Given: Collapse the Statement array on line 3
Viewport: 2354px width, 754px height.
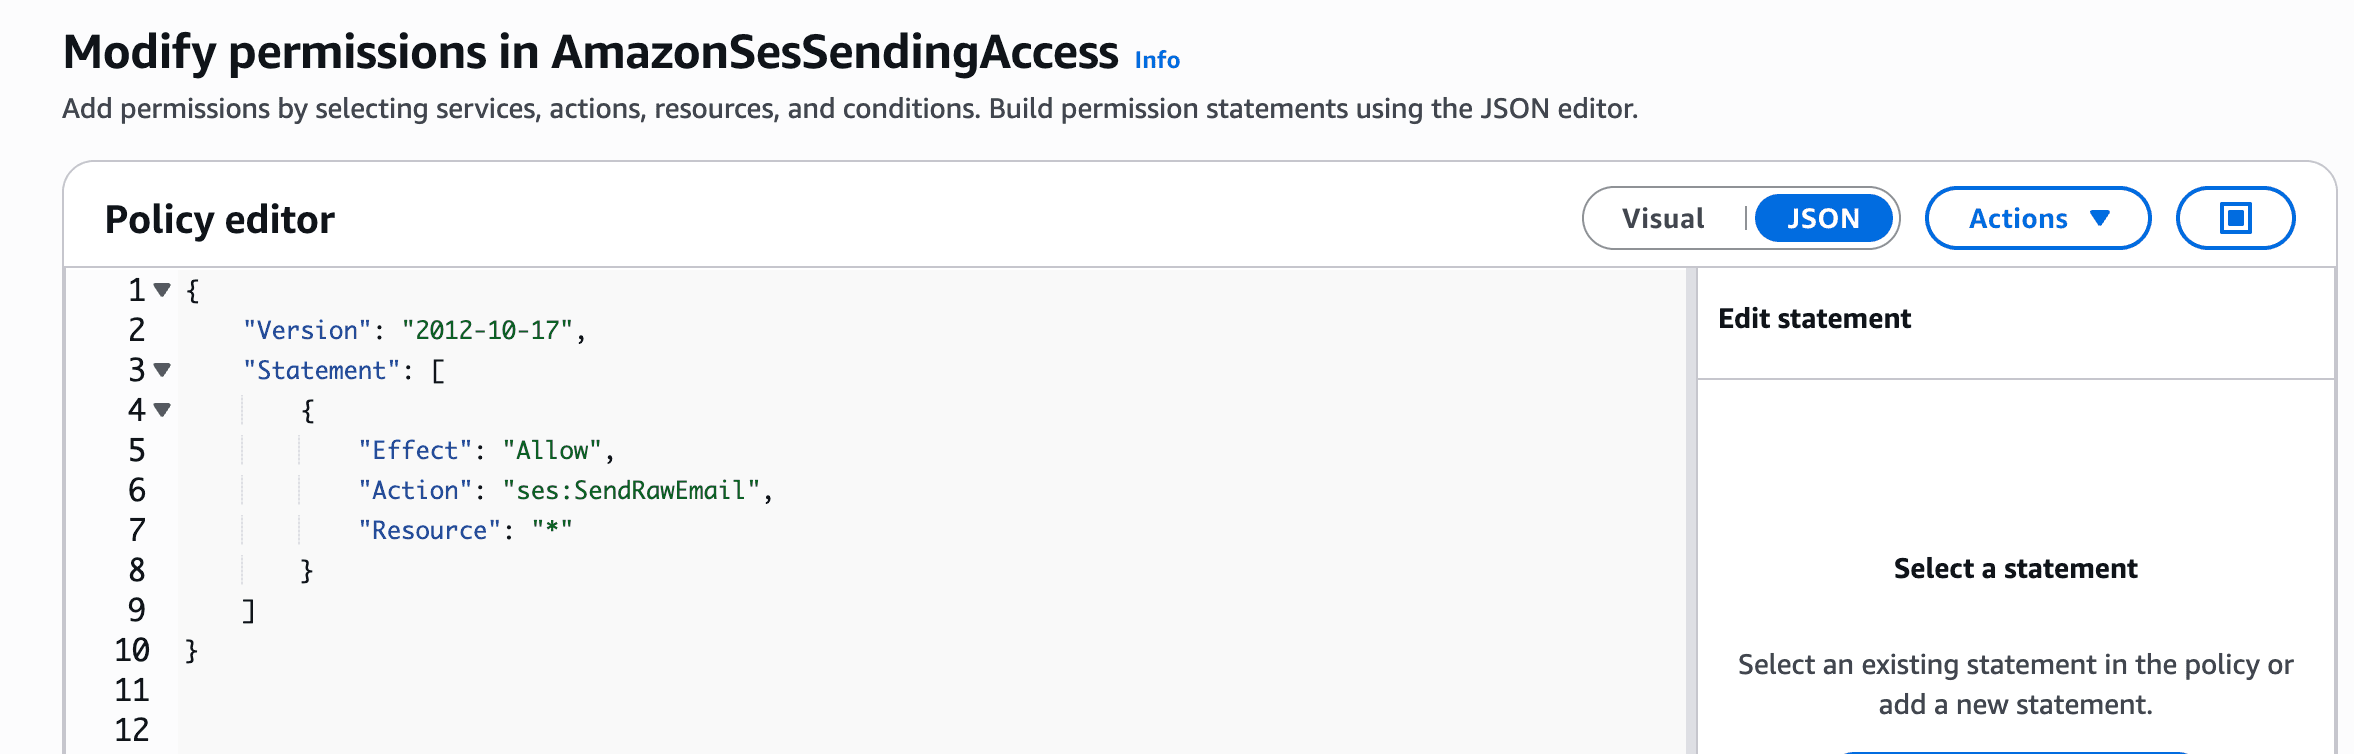Looking at the screenshot, I should click(163, 370).
